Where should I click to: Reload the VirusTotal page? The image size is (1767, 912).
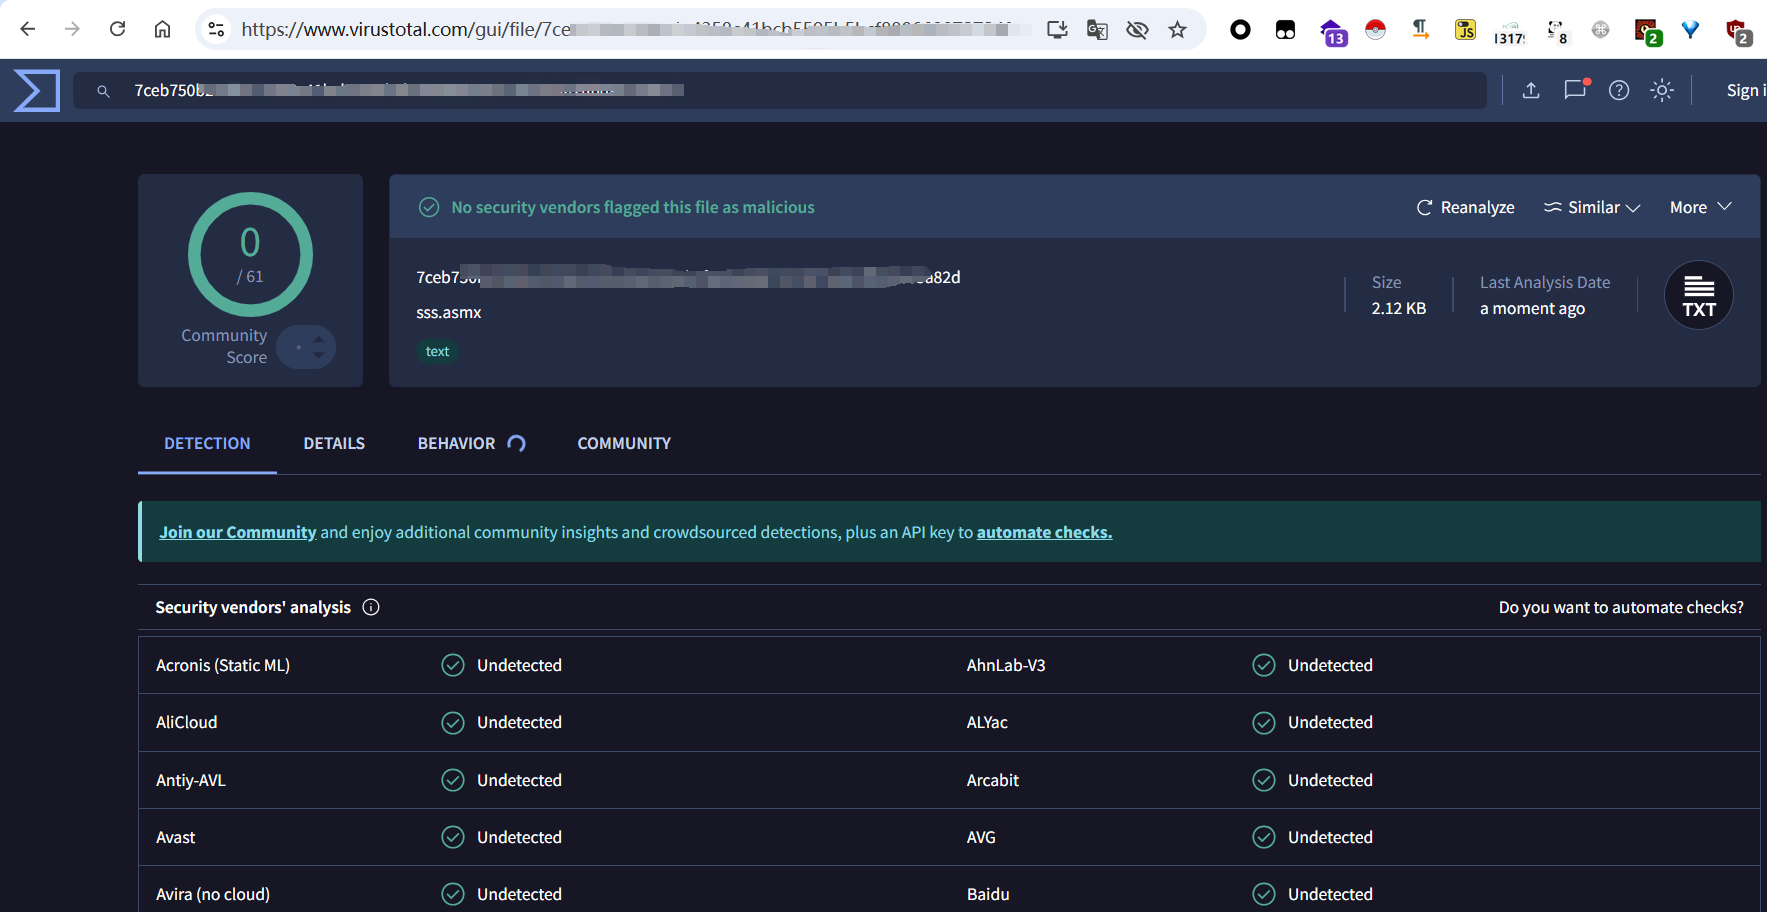[117, 29]
